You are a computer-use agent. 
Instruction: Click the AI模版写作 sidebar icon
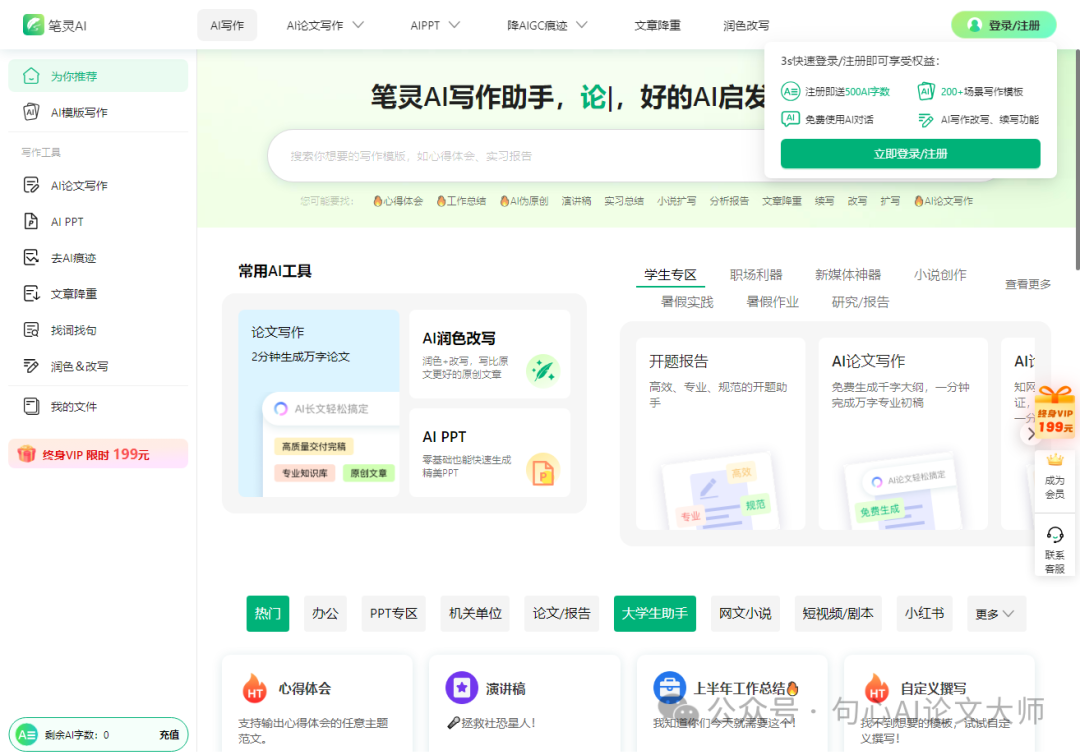click(31, 112)
